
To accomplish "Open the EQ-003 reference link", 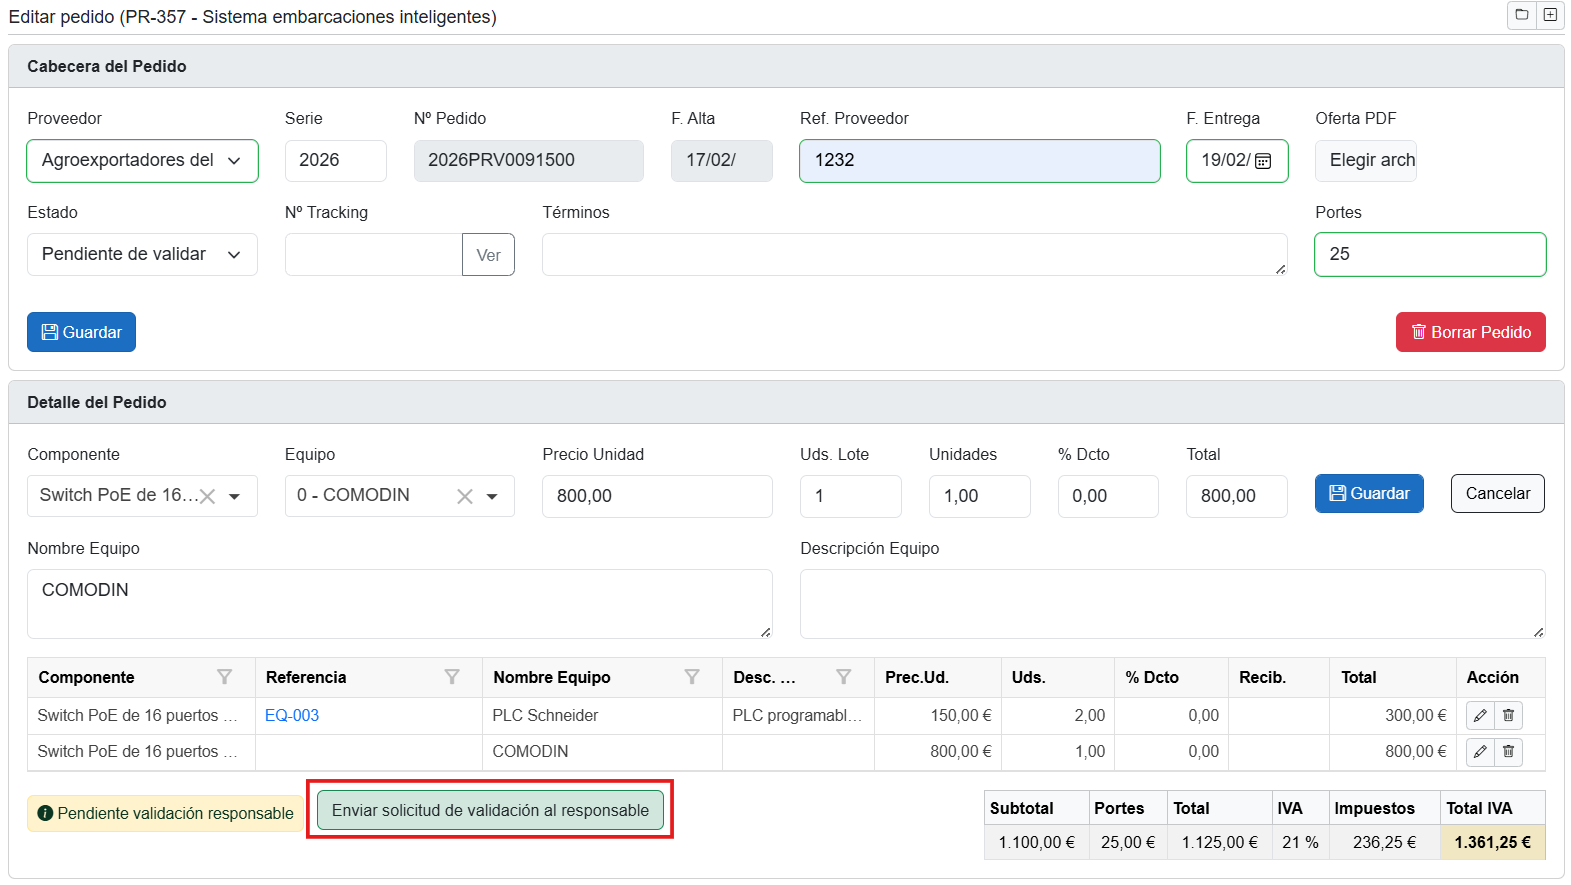I will coord(292,716).
